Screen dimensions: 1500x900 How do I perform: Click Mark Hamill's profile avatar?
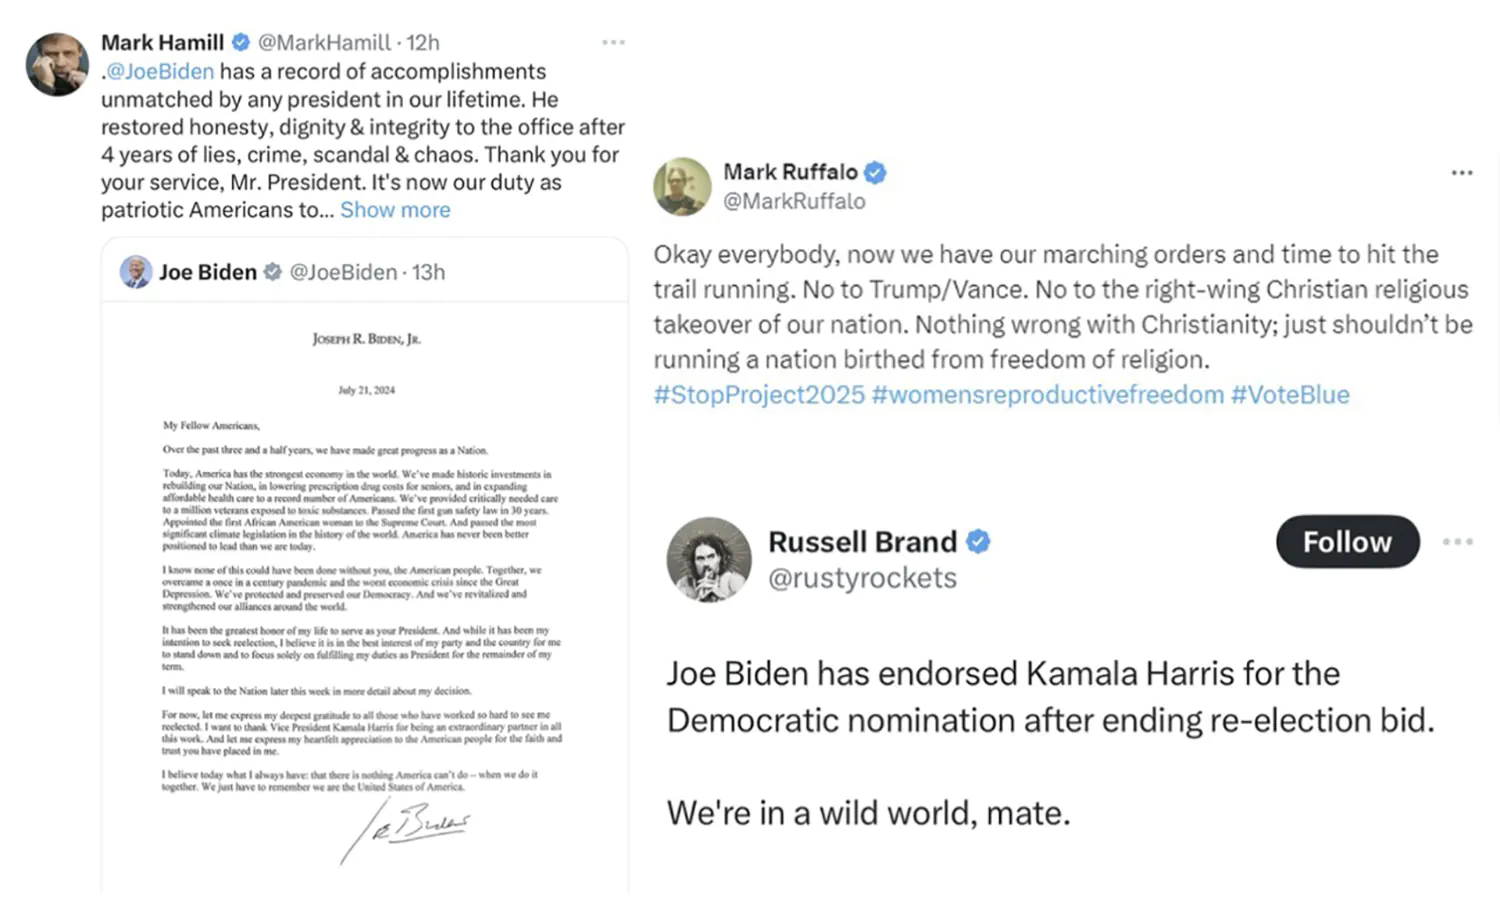[57, 64]
